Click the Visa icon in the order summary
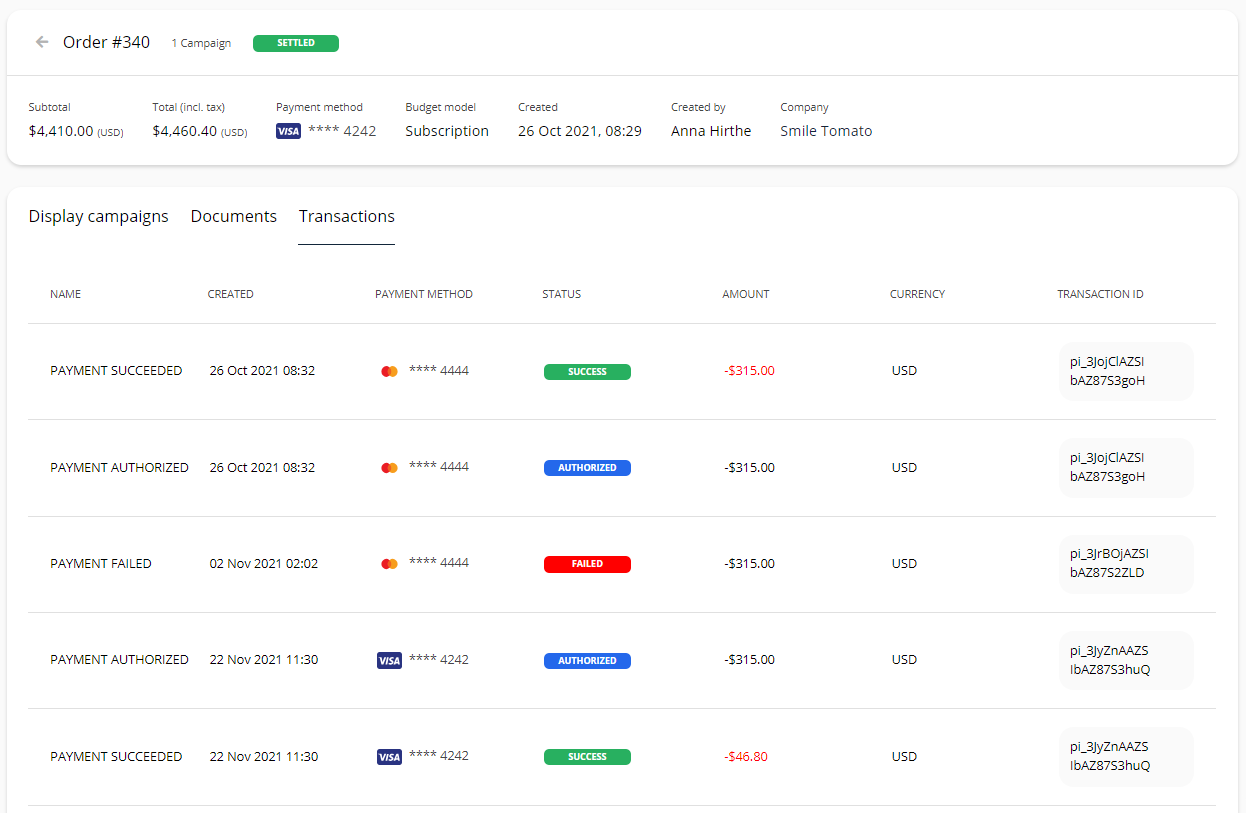 coord(288,131)
